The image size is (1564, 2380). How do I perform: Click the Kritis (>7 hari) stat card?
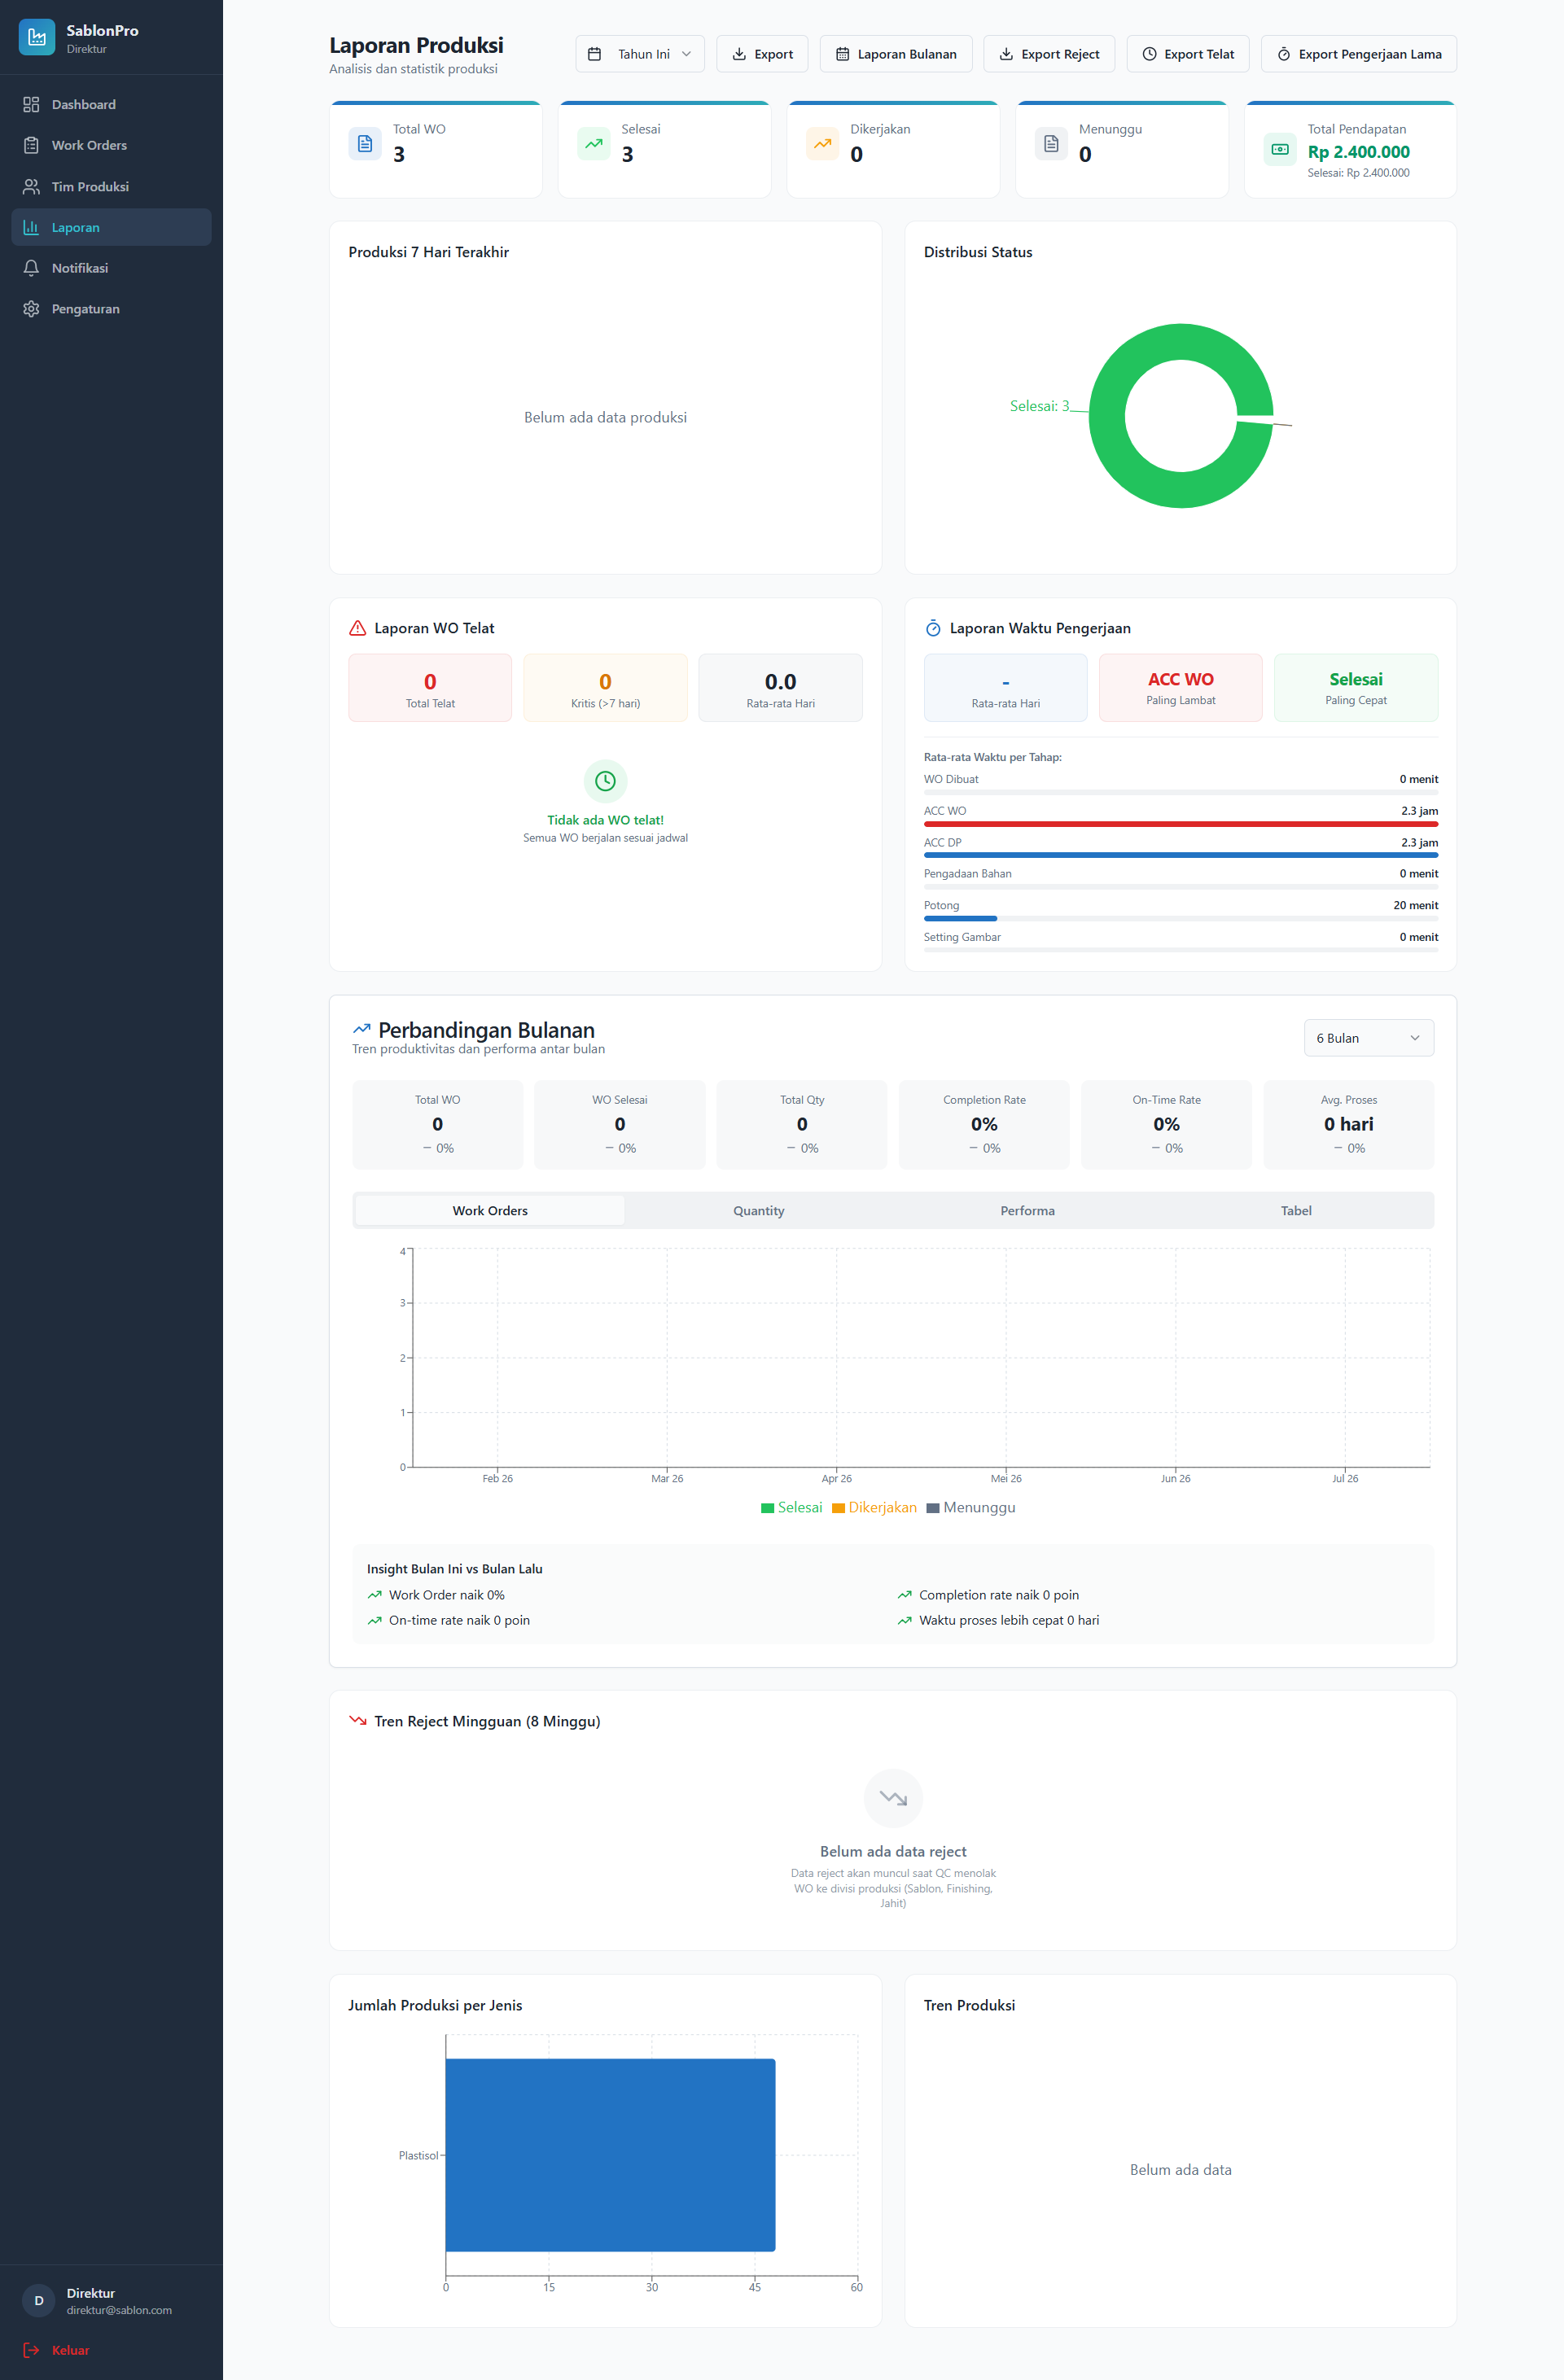coord(605,688)
